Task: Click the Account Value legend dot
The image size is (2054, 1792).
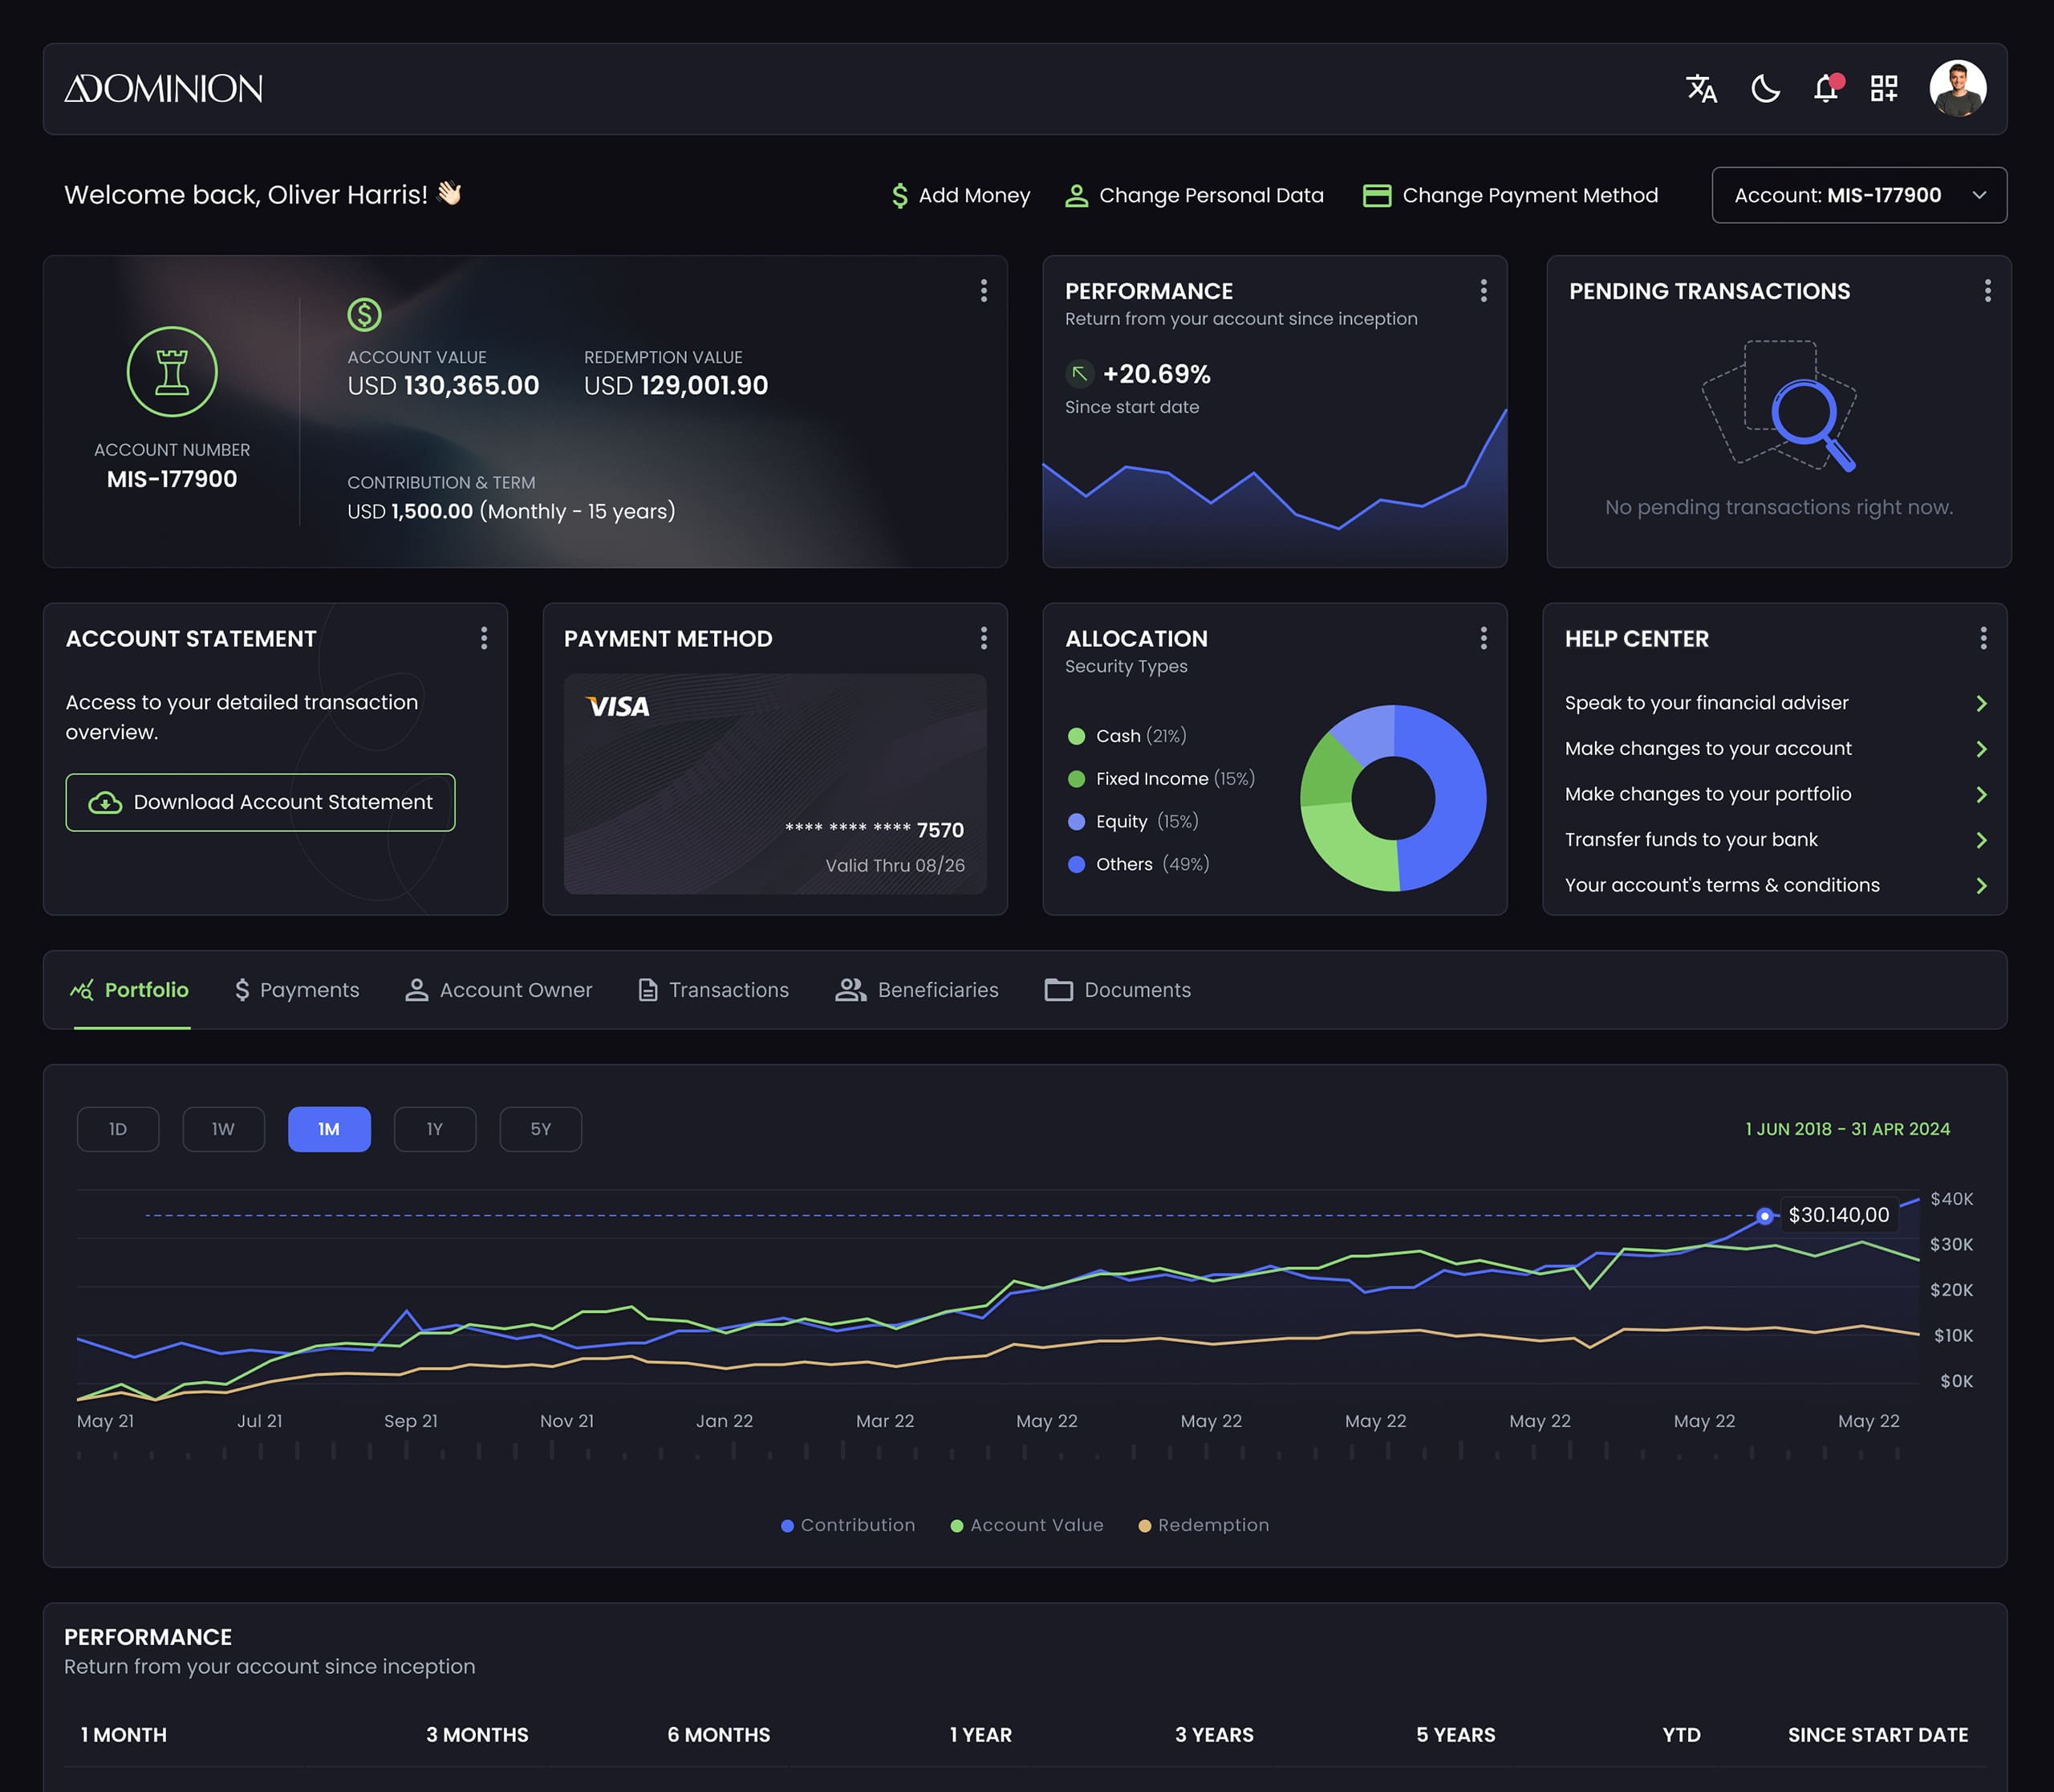Action: tap(957, 1526)
